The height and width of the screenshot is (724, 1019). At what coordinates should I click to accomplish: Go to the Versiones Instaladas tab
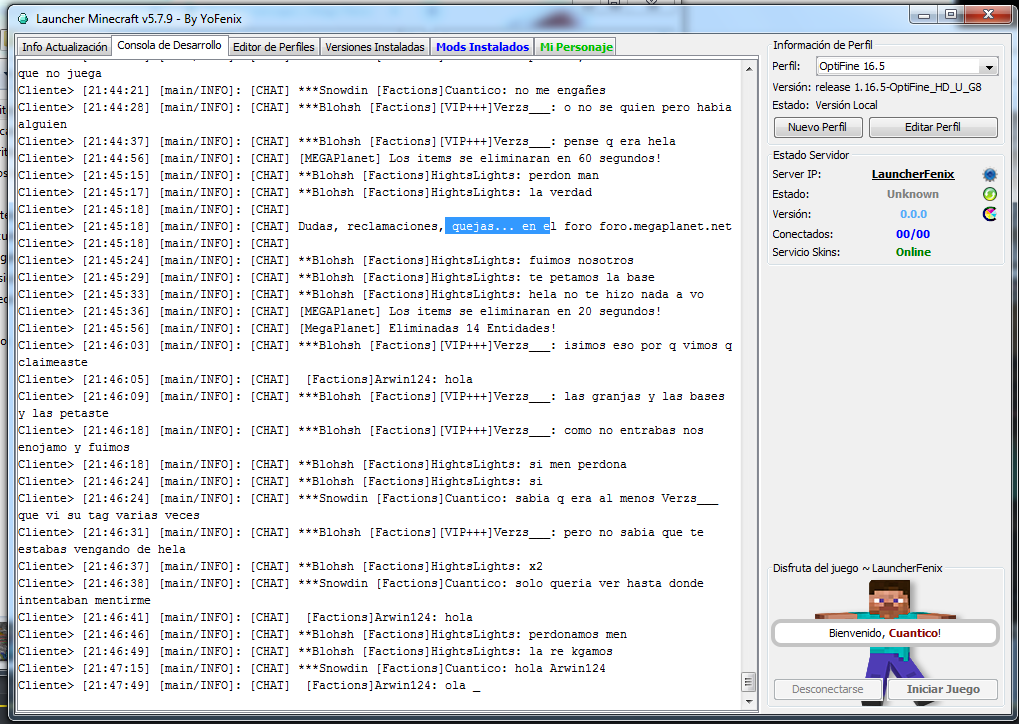coord(375,47)
